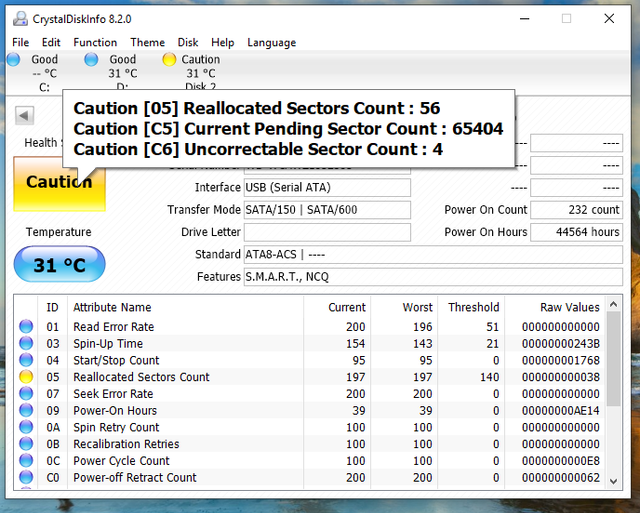Viewport: 640px width, 513px height.
Task: Select the Power Cycle Count attribute name
Action: (x=121, y=460)
